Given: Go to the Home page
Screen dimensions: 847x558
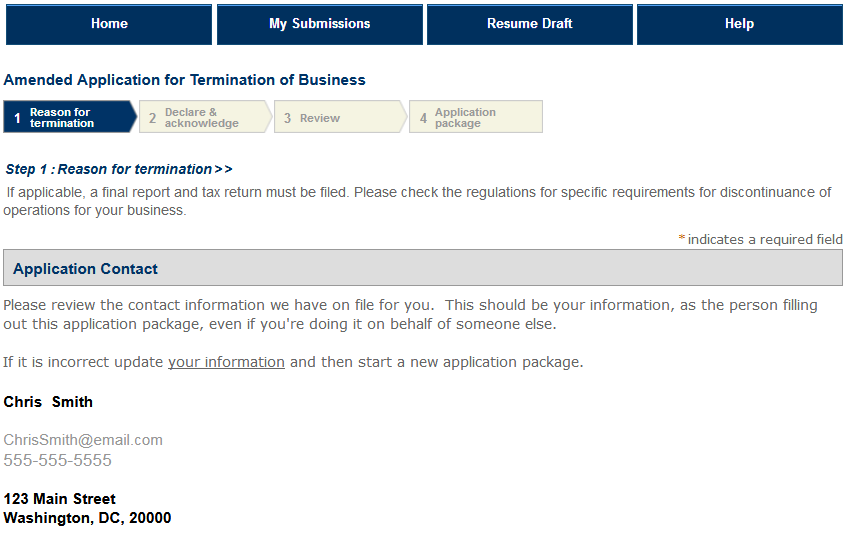Looking at the screenshot, I should click(x=109, y=25).
